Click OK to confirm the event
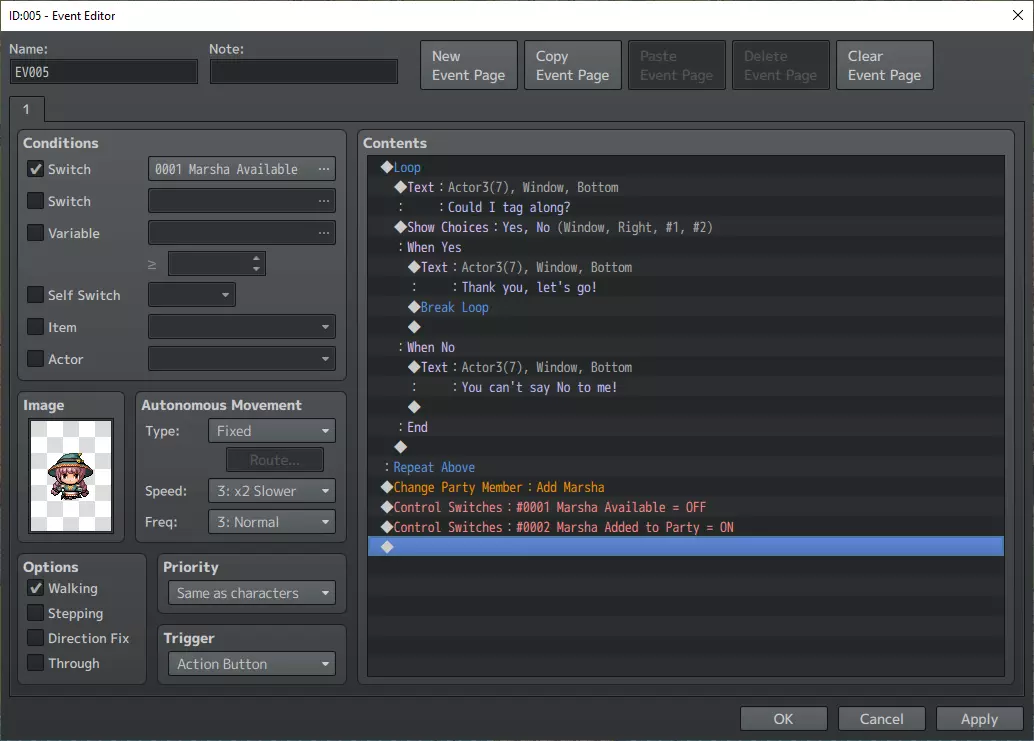The height and width of the screenshot is (741, 1034). pyautogui.click(x=783, y=719)
